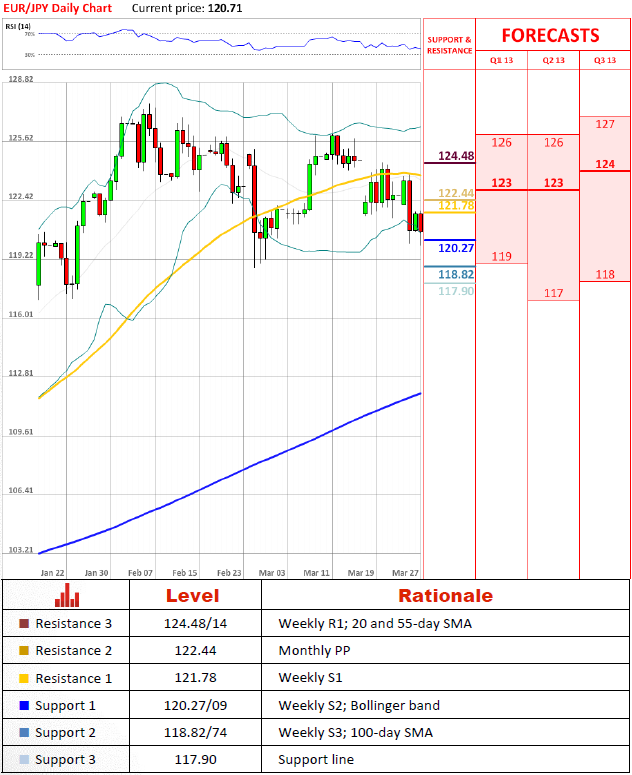Click the Resistance 1 yellow color swatch

24,678
